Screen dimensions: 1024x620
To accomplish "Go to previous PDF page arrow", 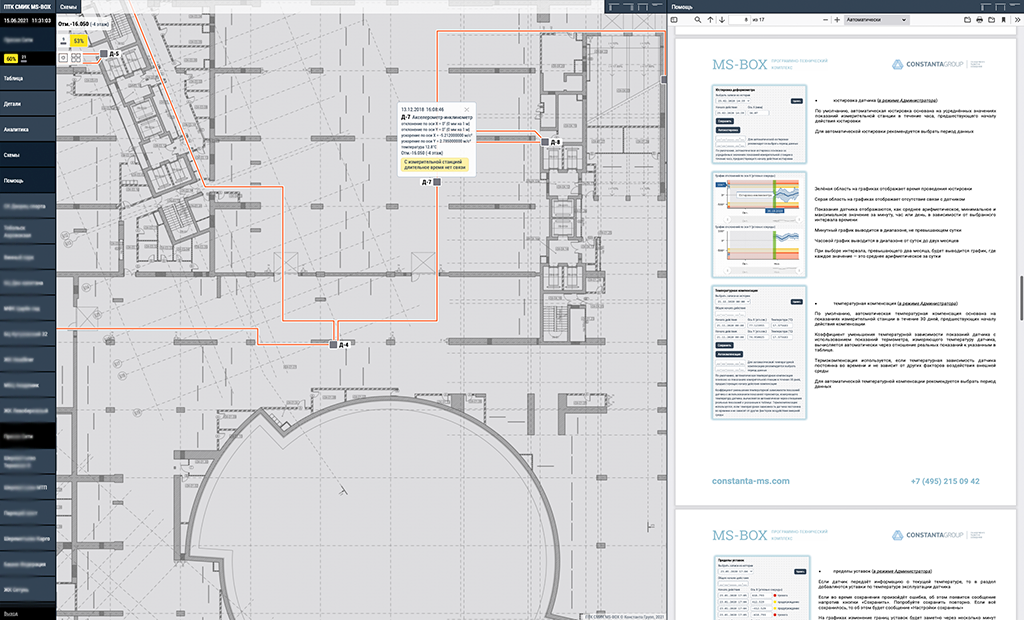I will (709, 19).
